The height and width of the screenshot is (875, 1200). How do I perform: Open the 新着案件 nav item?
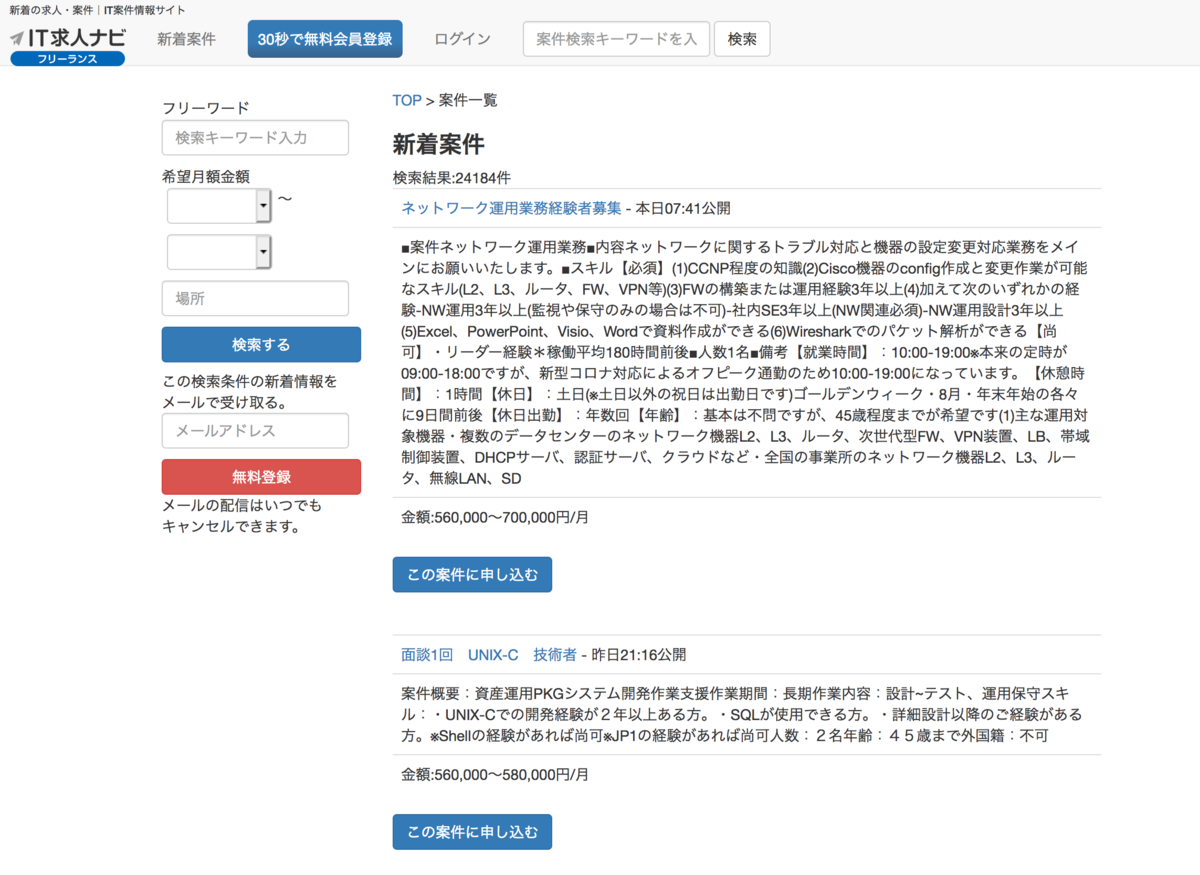click(x=186, y=39)
